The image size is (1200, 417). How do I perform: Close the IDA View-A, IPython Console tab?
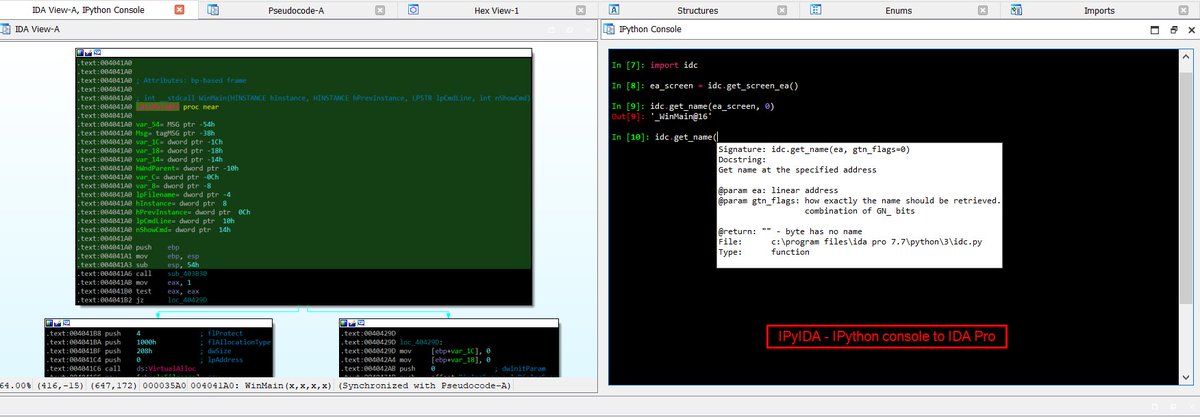coord(179,9)
